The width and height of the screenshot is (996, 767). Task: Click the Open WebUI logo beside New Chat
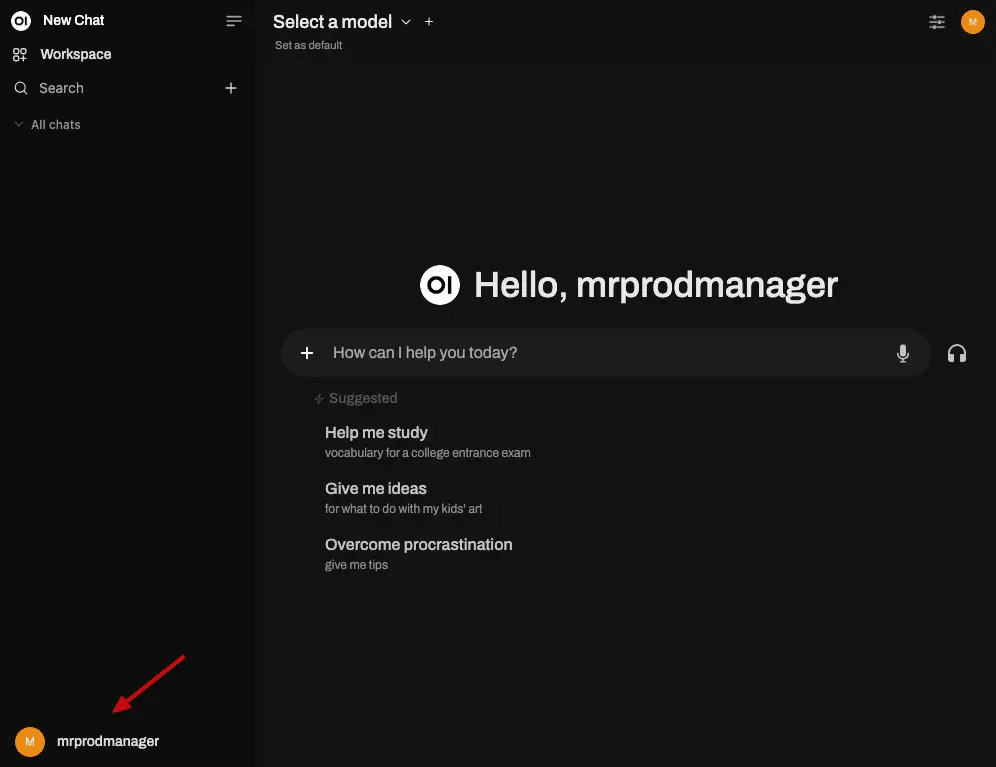(x=21, y=21)
